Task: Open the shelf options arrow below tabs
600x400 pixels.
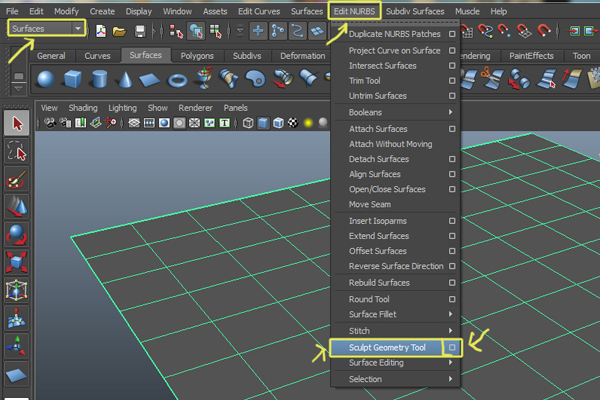Action: [x=18, y=88]
